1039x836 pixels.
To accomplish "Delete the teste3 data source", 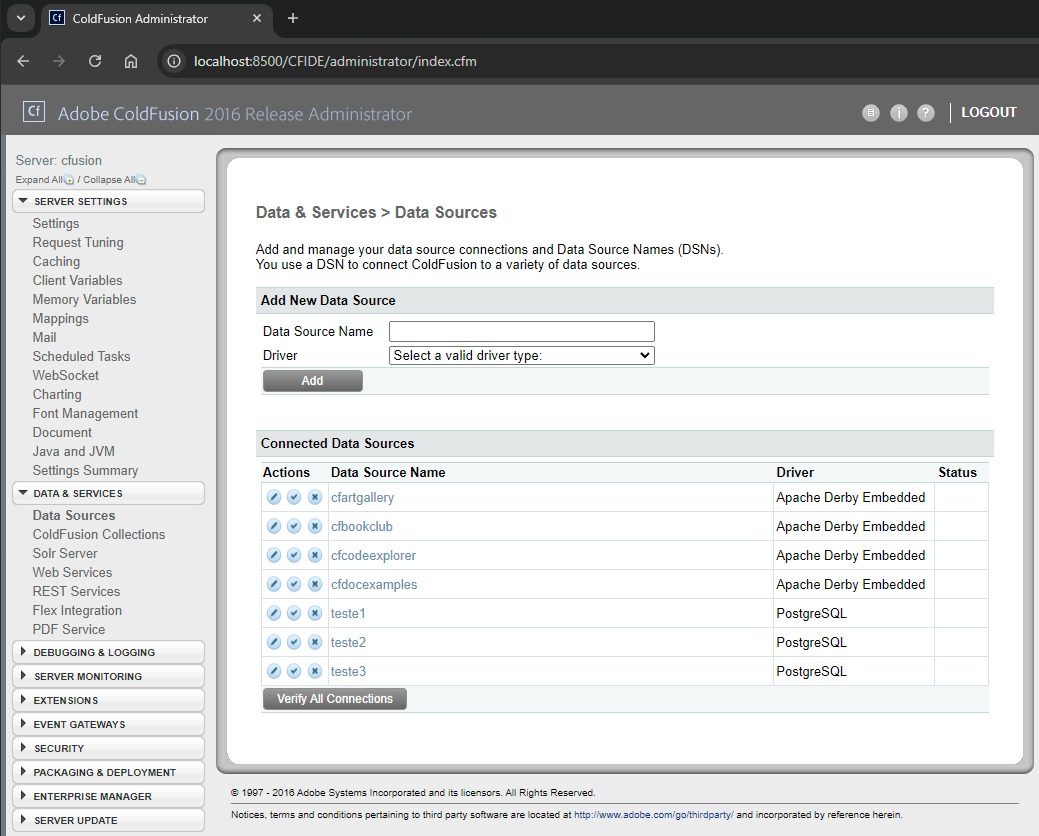I will pos(314,671).
